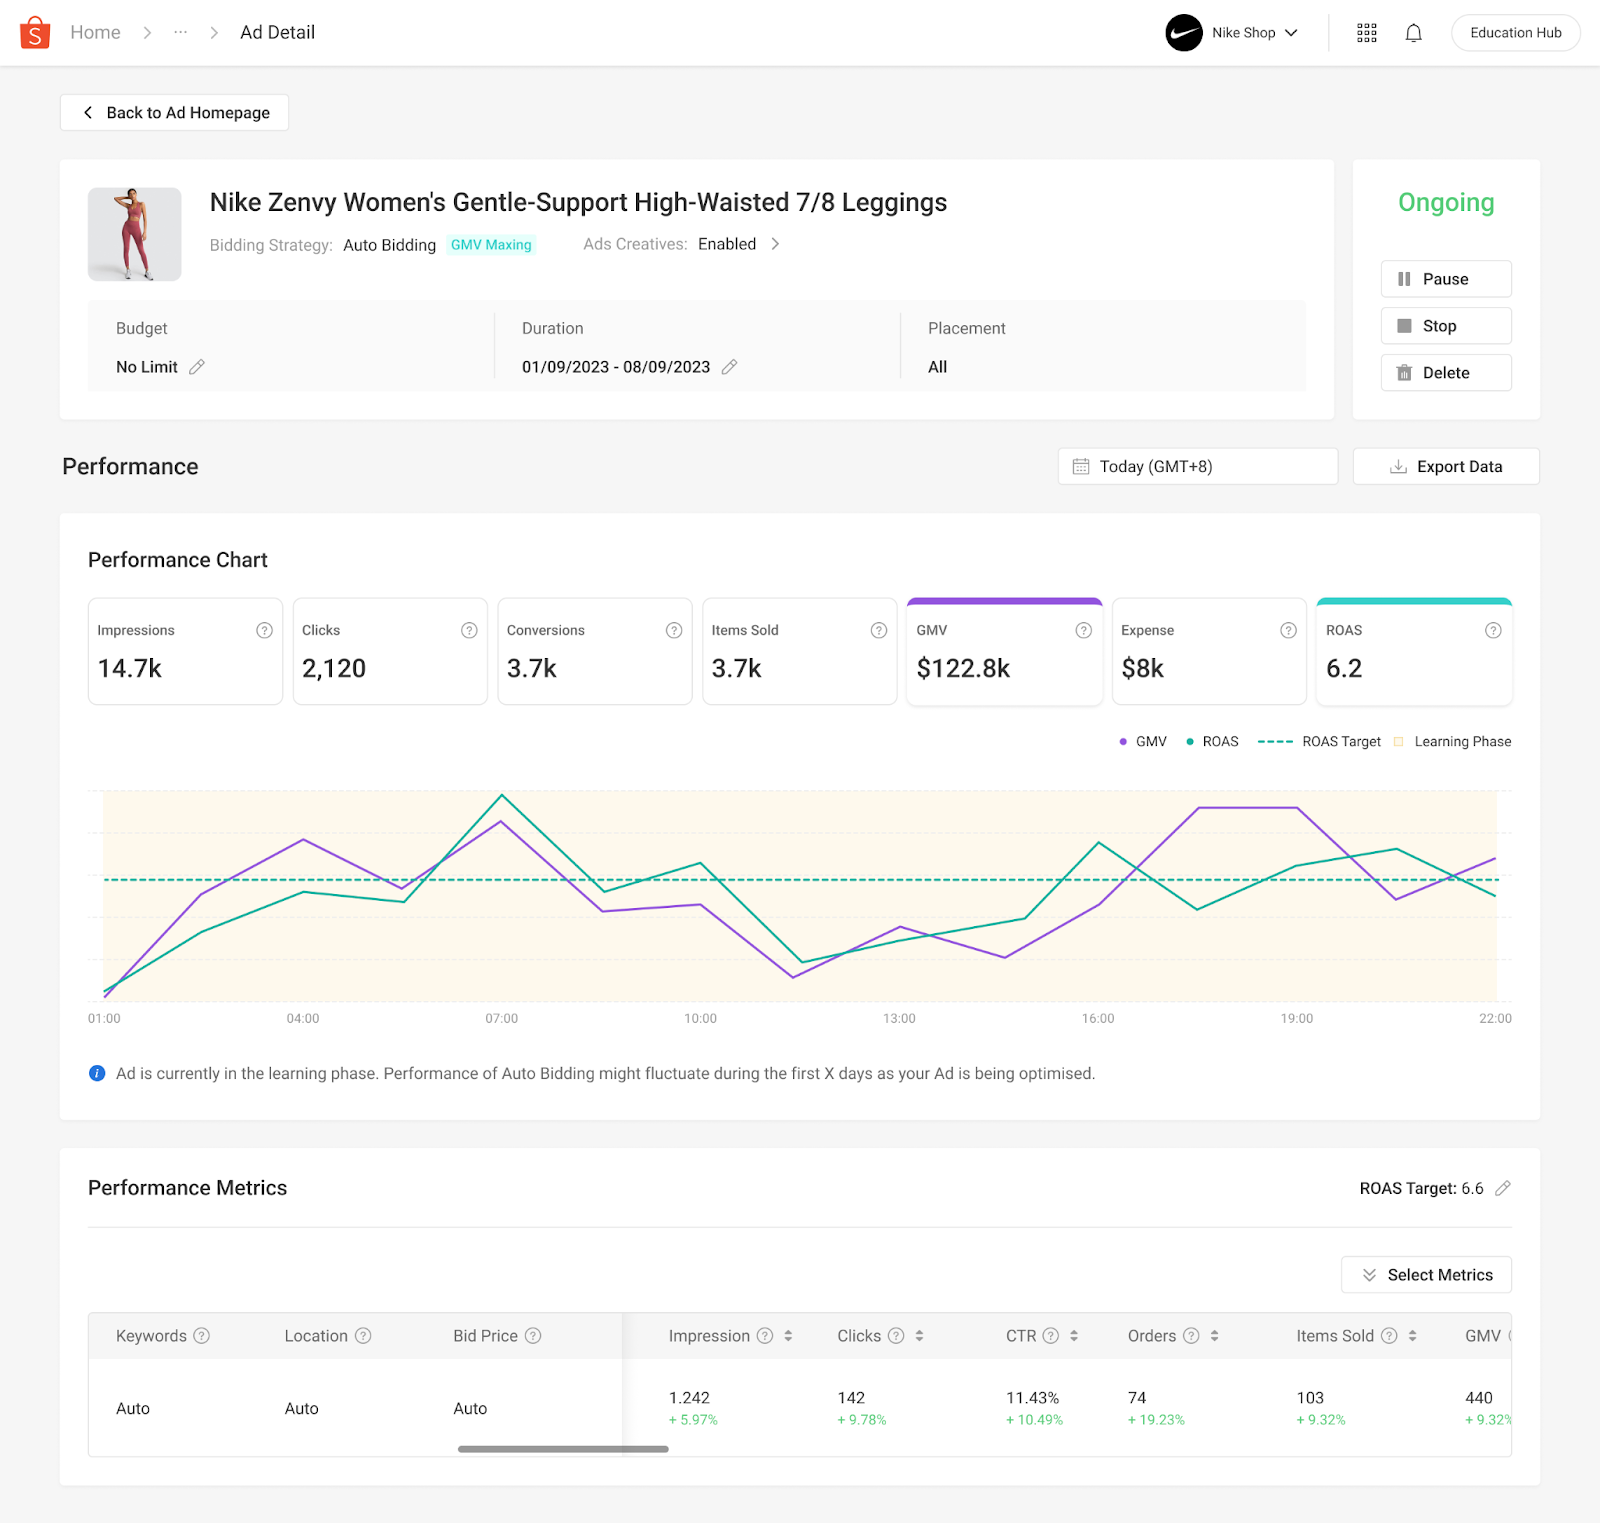The width and height of the screenshot is (1600, 1523).
Task: Show Impressions card help tooltip icon
Action: (x=264, y=630)
